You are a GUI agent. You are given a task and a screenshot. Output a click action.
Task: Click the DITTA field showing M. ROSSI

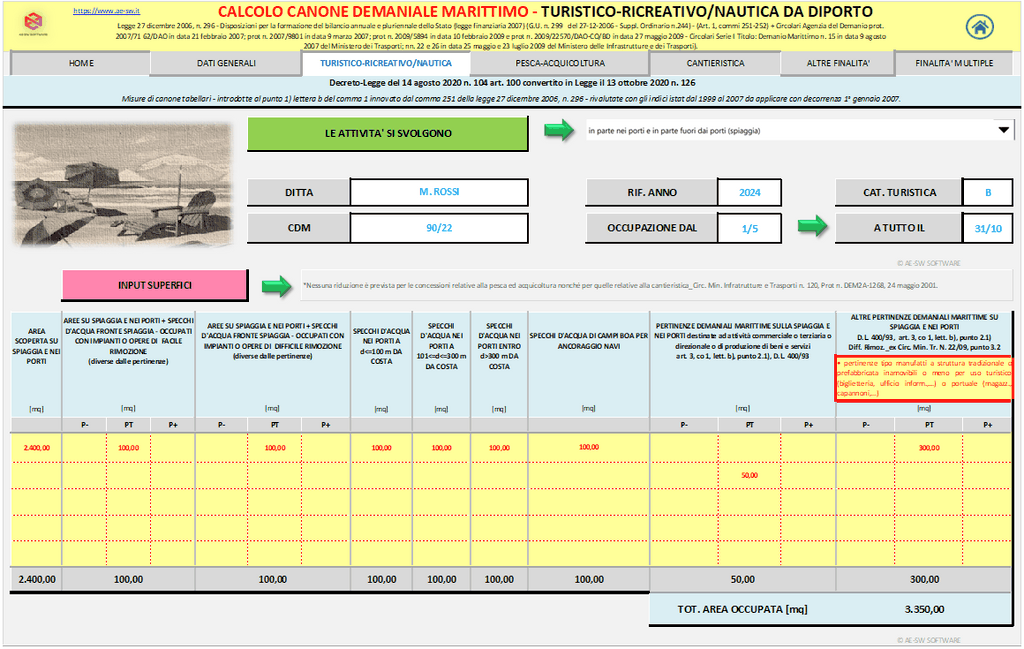point(439,192)
